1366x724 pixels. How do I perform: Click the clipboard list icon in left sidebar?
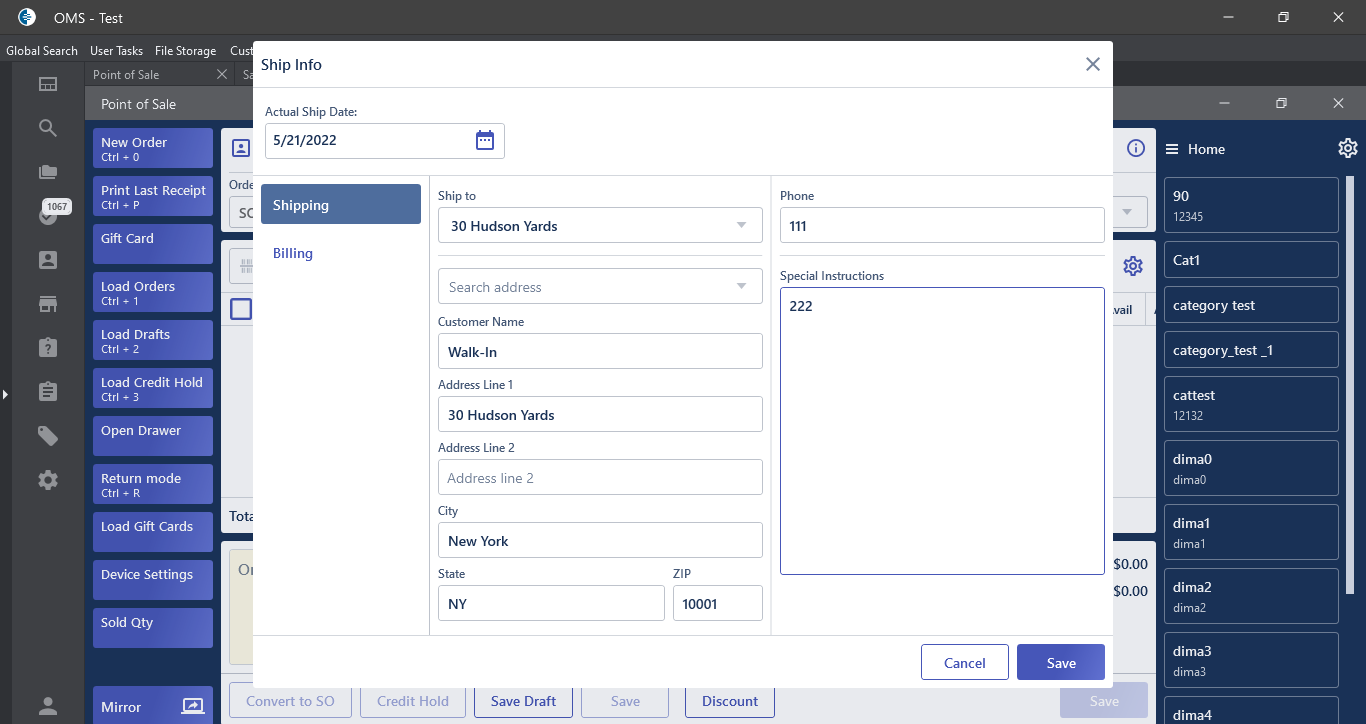48,391
